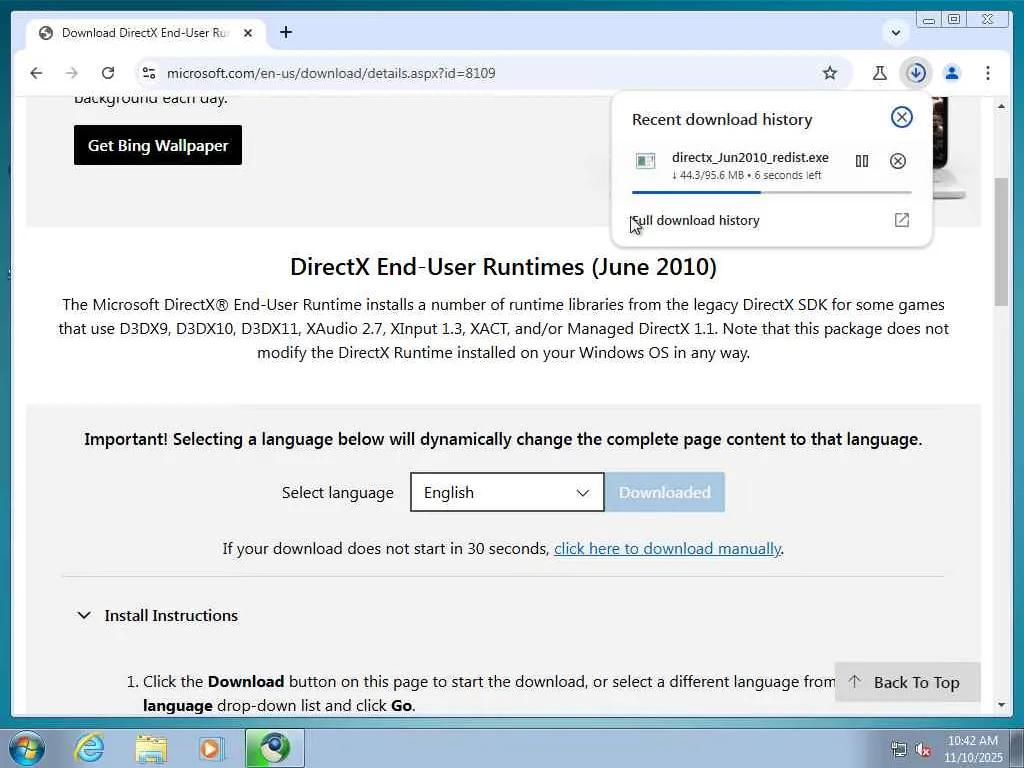Bookmark this page with the star icon

coord(829,73)
